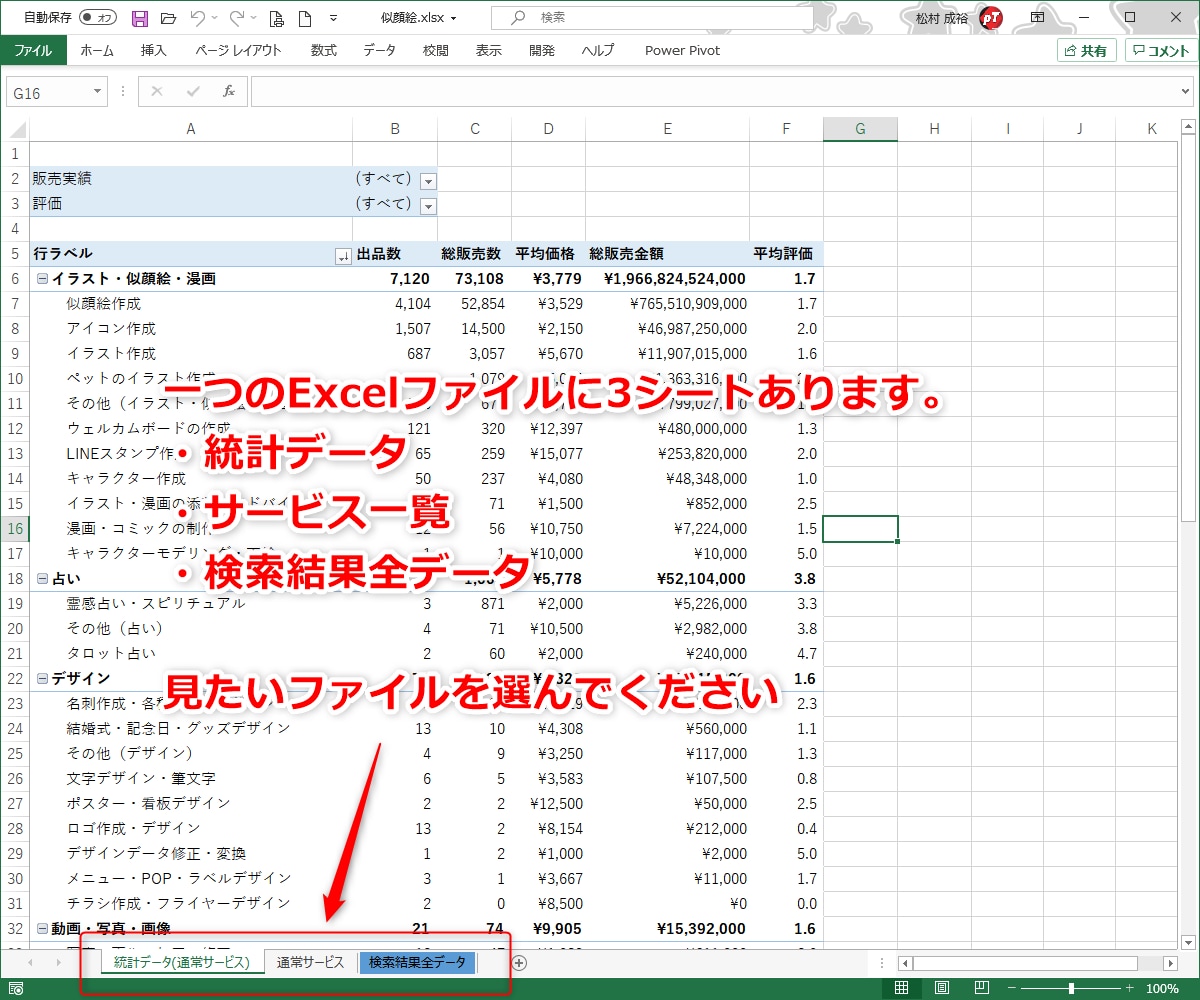
Task: Click the horizontal scrollbar track
Action: tap(1040, 963)
